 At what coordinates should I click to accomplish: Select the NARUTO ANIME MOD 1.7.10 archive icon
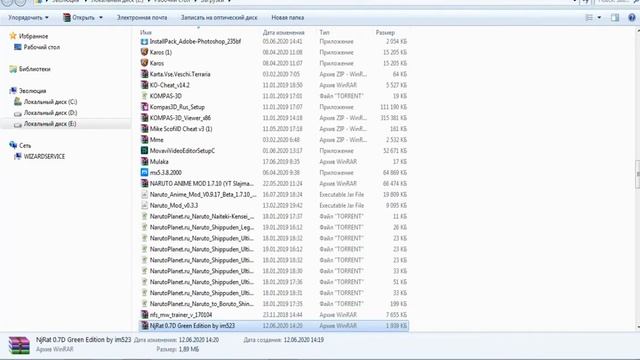point(144,184)
